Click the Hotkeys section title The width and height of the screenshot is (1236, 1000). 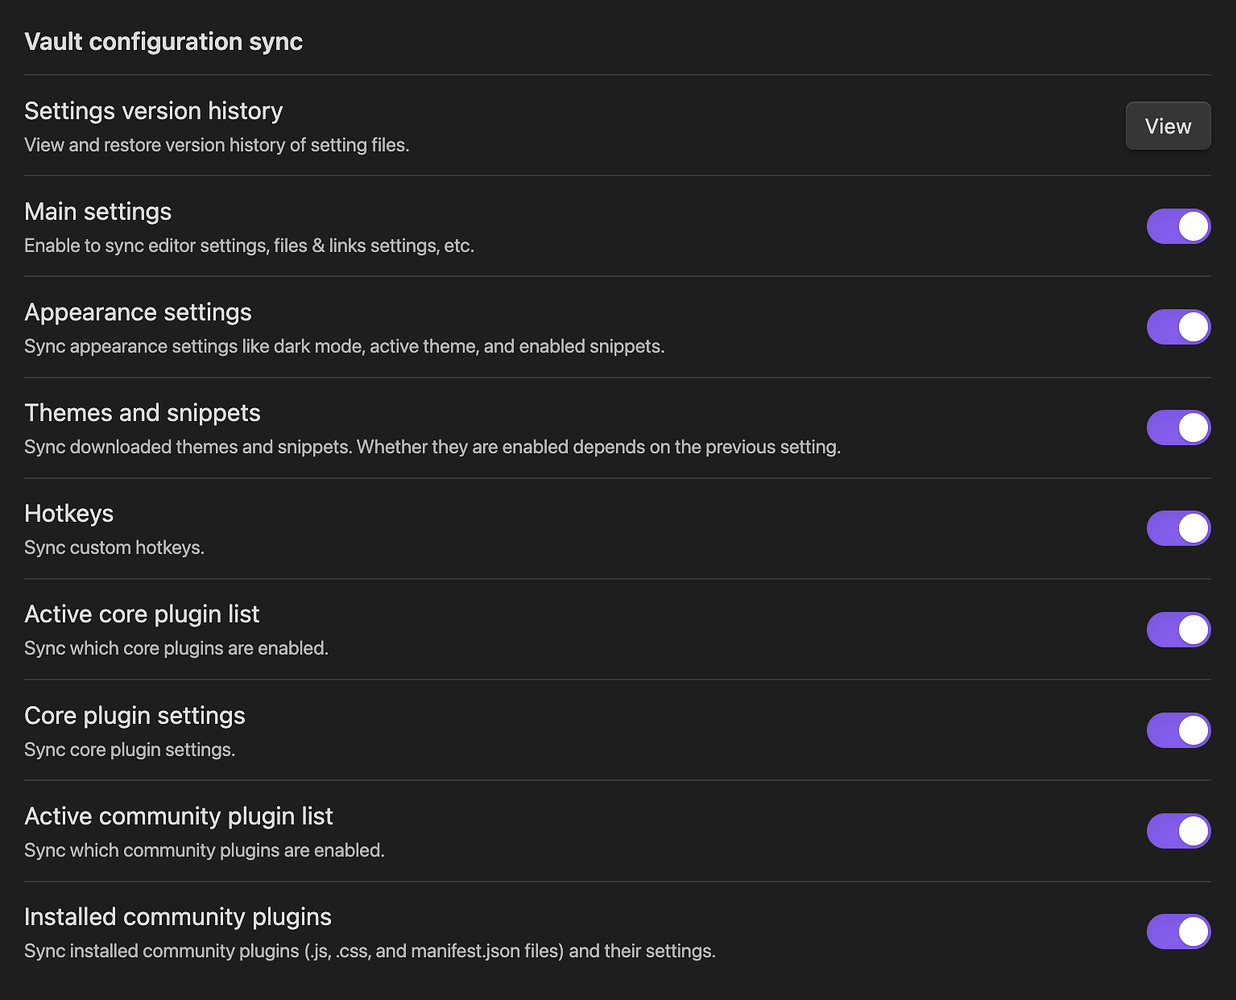coord(68,513)
